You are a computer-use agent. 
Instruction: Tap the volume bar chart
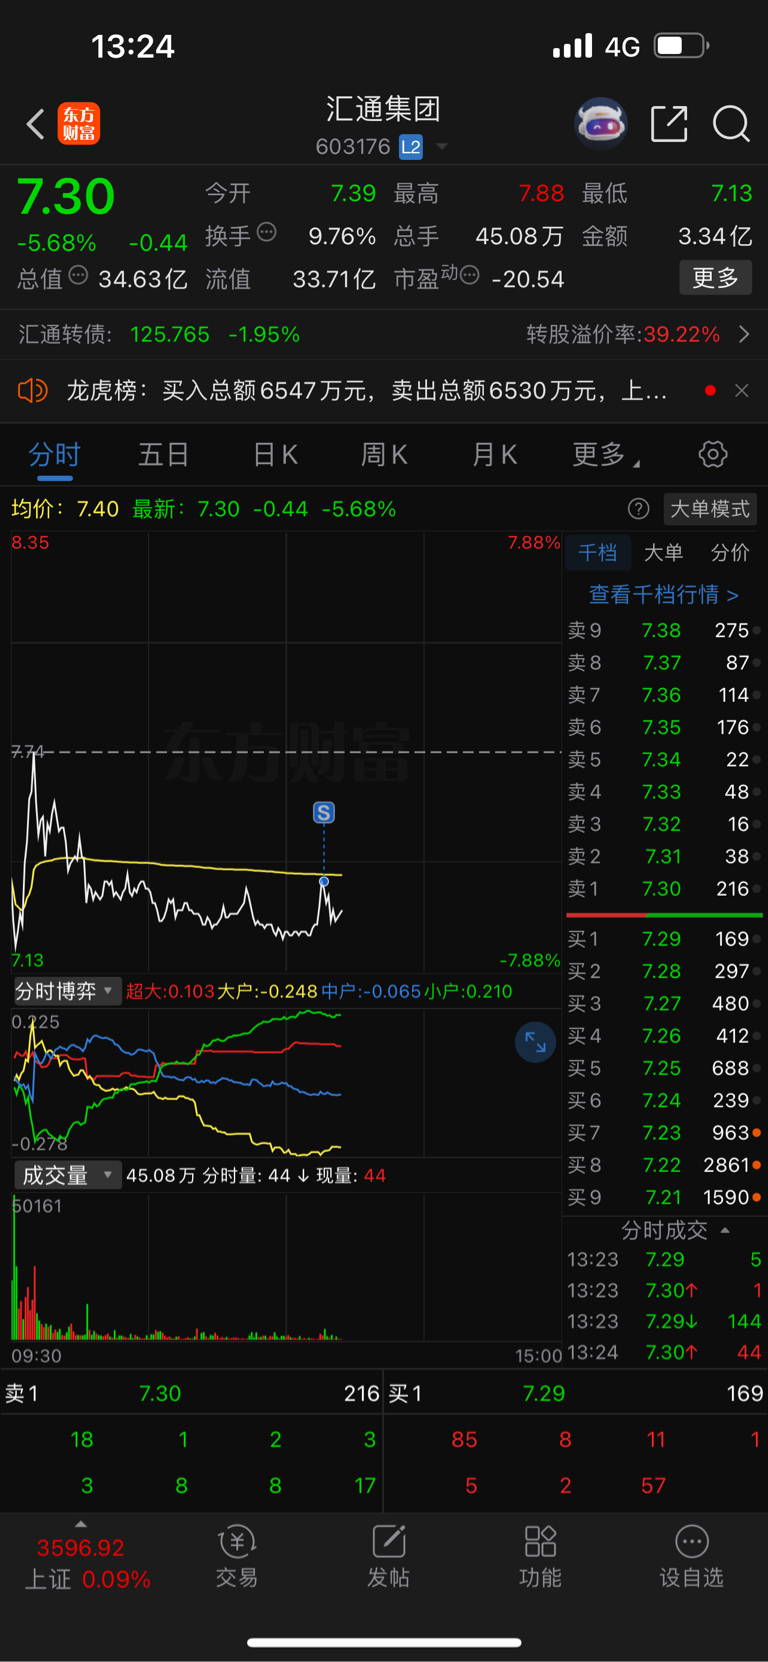tap(286, 1268)
